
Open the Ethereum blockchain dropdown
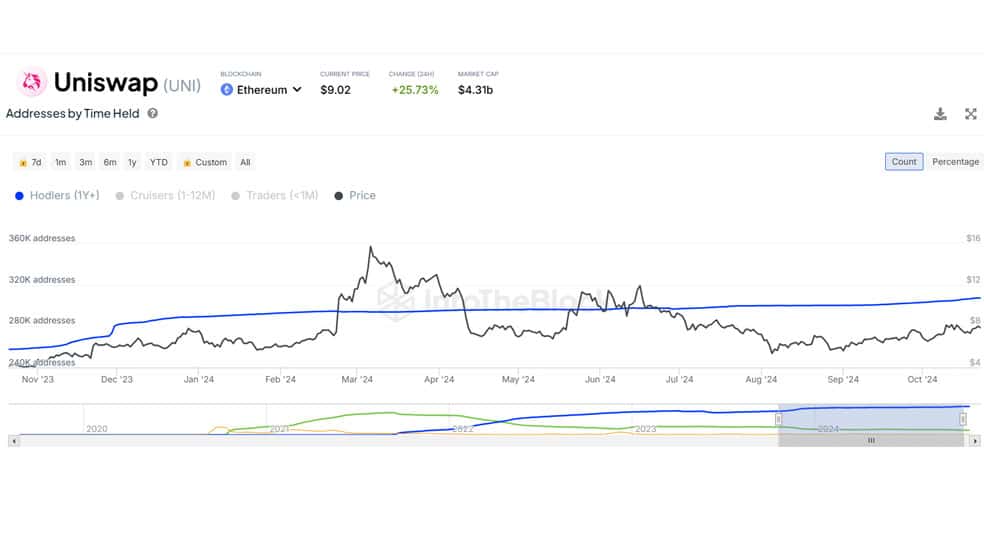(x=261, y=90)
